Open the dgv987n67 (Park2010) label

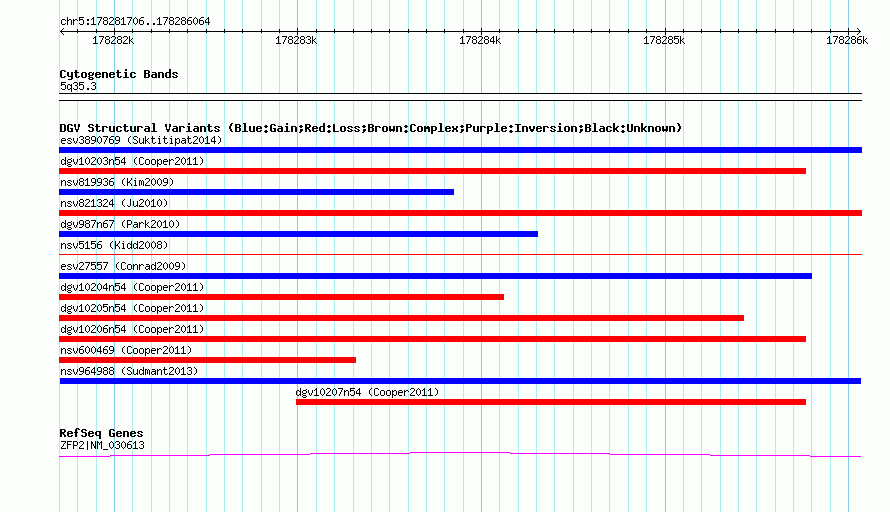click(x=120, y=224)
